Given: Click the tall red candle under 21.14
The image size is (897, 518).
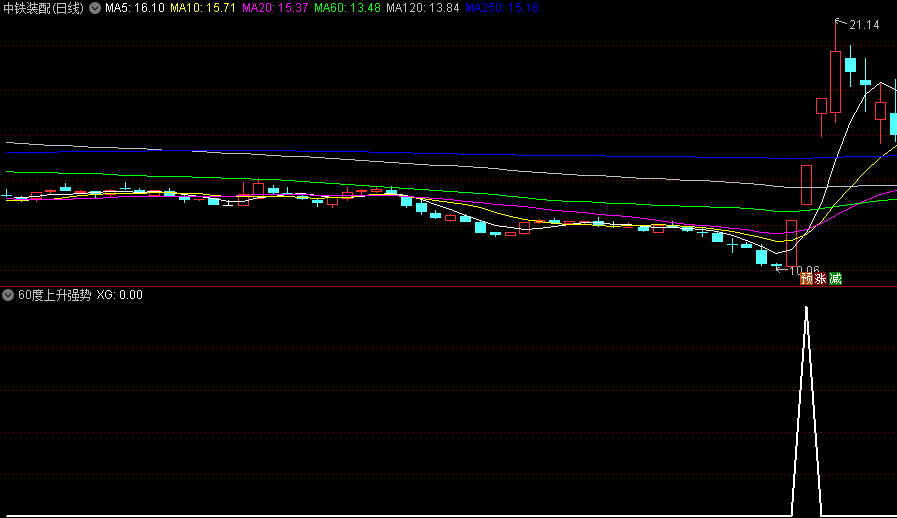Looking at the screenshot, I should pyautogui.click(x=835, y=81).
